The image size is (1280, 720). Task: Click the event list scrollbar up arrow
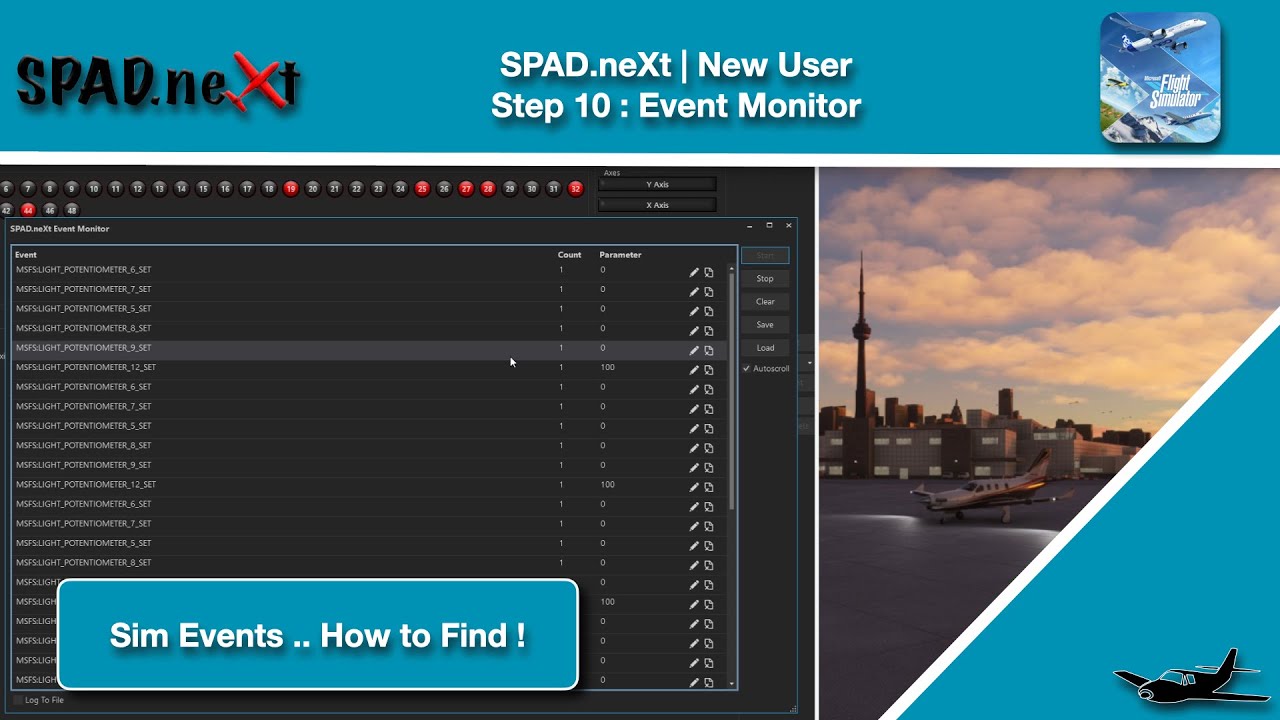coord(732,269)
